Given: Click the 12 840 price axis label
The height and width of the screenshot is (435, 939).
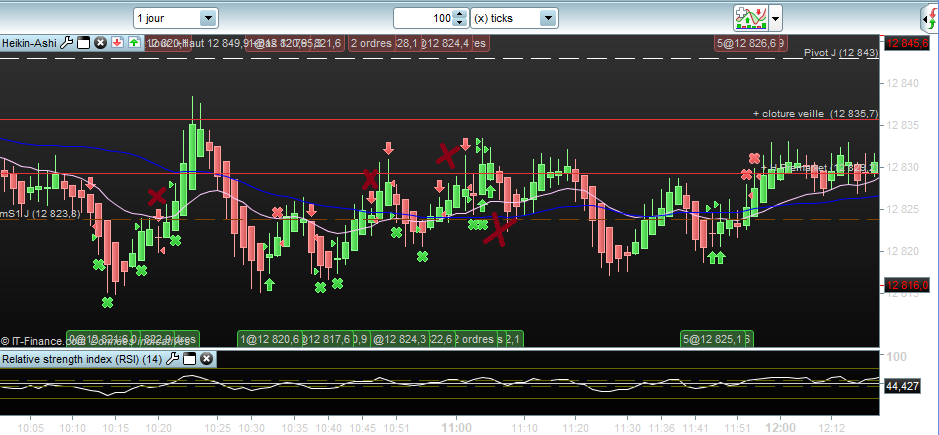Looking at the screenshot, I should click(x=902, y=83).
